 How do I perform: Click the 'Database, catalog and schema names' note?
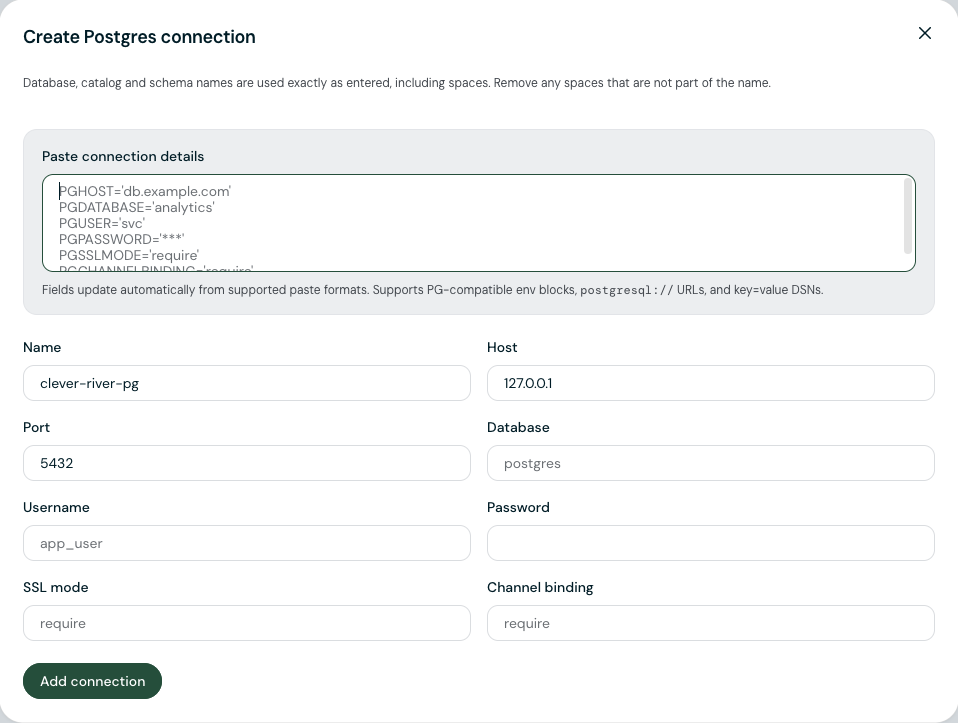point(397,83)
